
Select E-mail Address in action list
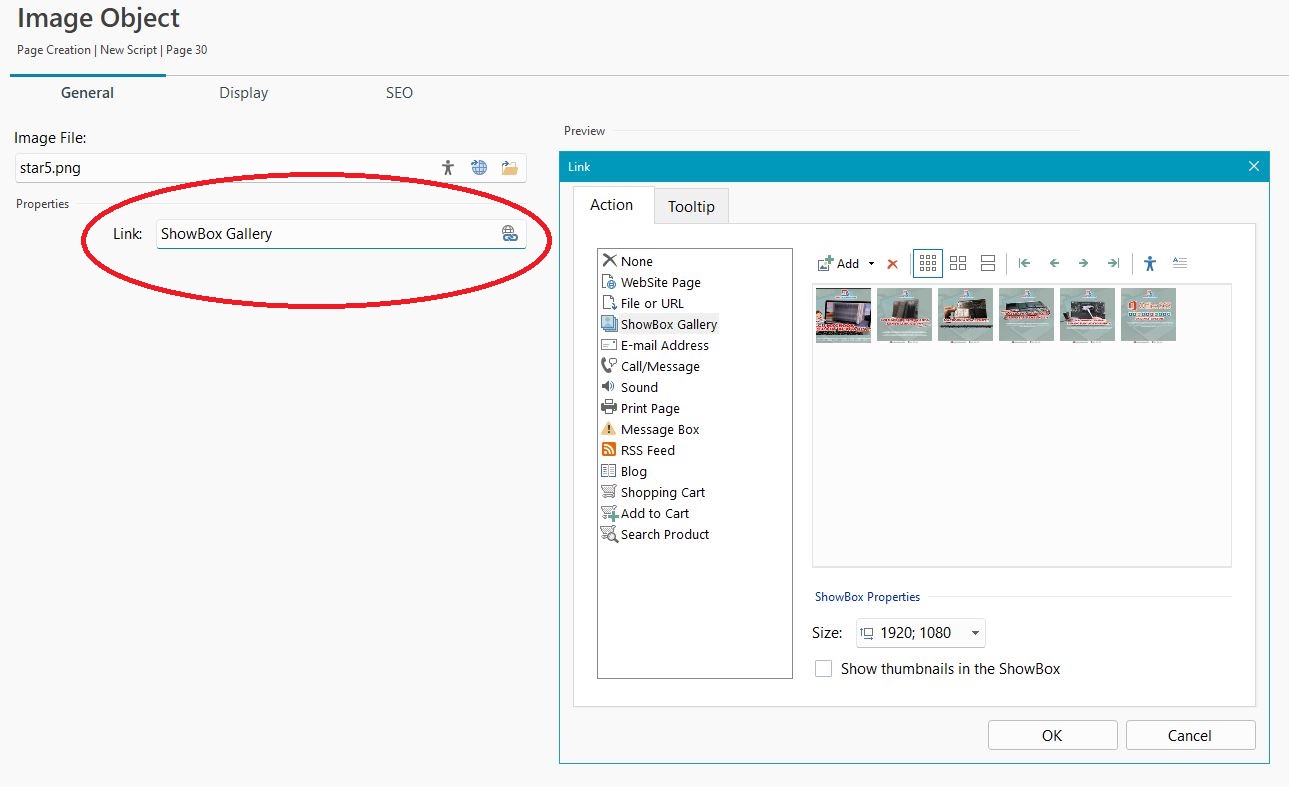664,345
